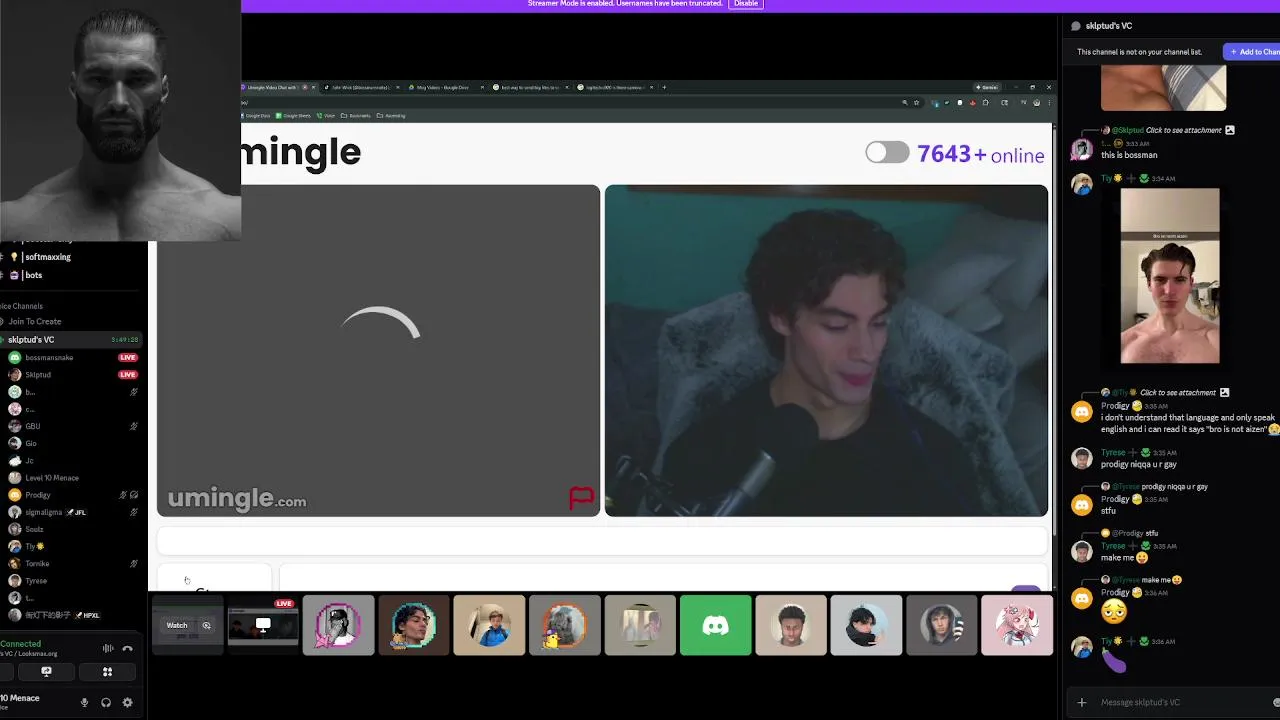The width and height of the screenshot is (1280, 720).
Task: Click user Level 10 Menace in list
Action: pos(51,478)
